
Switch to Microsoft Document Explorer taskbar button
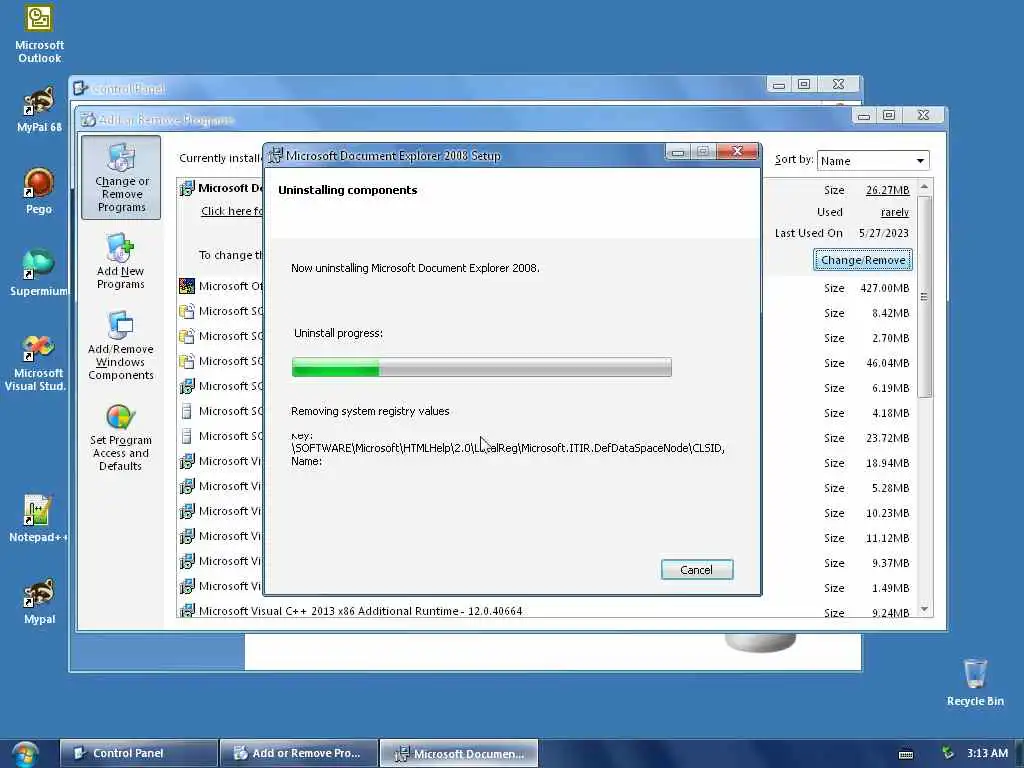459,753
